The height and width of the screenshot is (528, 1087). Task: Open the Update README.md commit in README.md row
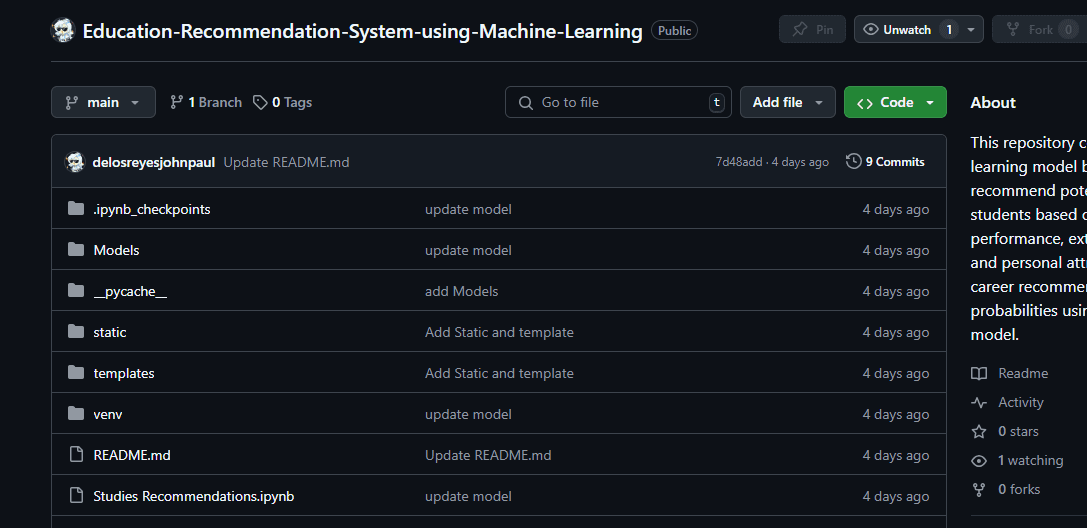click(x=488, y=455)
